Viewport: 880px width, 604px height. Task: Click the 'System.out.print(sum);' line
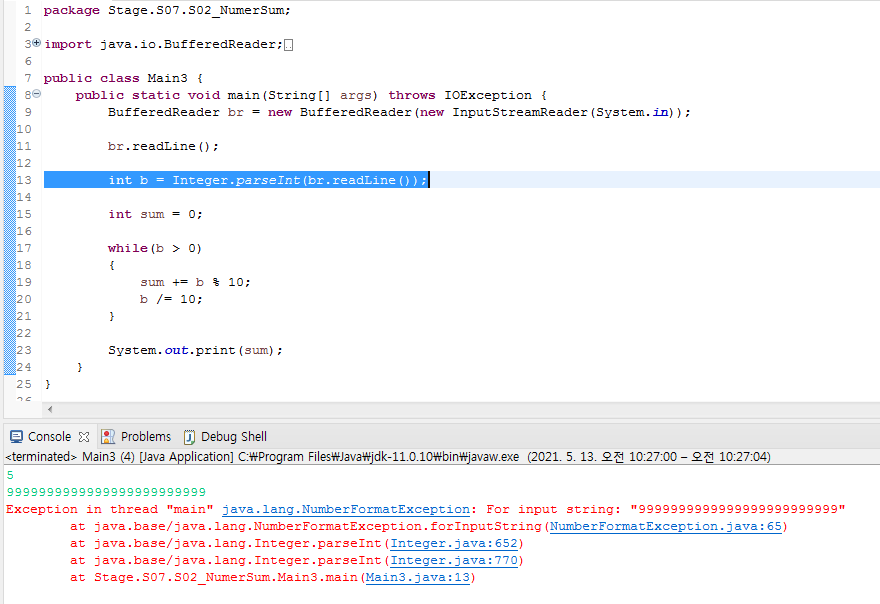coord(195,350)
